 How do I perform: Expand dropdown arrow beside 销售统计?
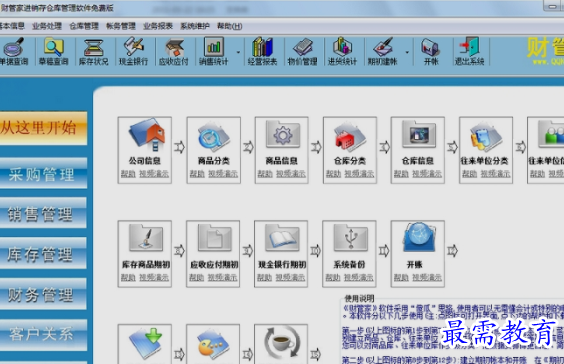click(x=238, y=53)
